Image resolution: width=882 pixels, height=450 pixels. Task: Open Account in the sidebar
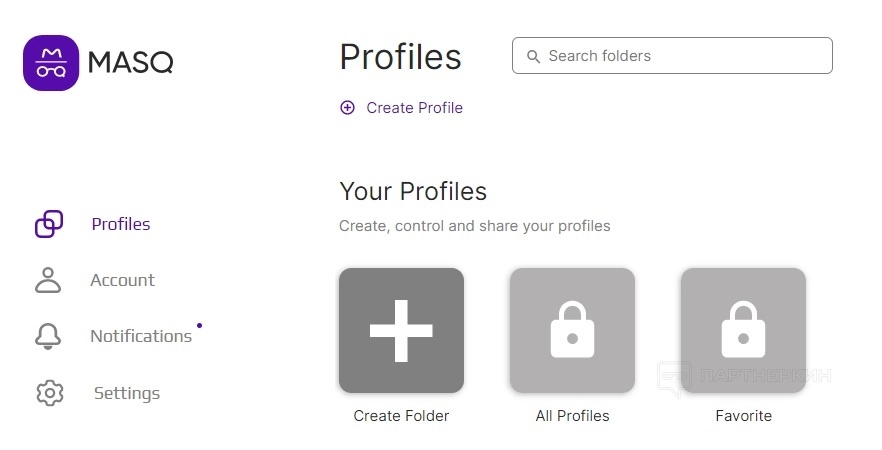(x=122, y=280)
